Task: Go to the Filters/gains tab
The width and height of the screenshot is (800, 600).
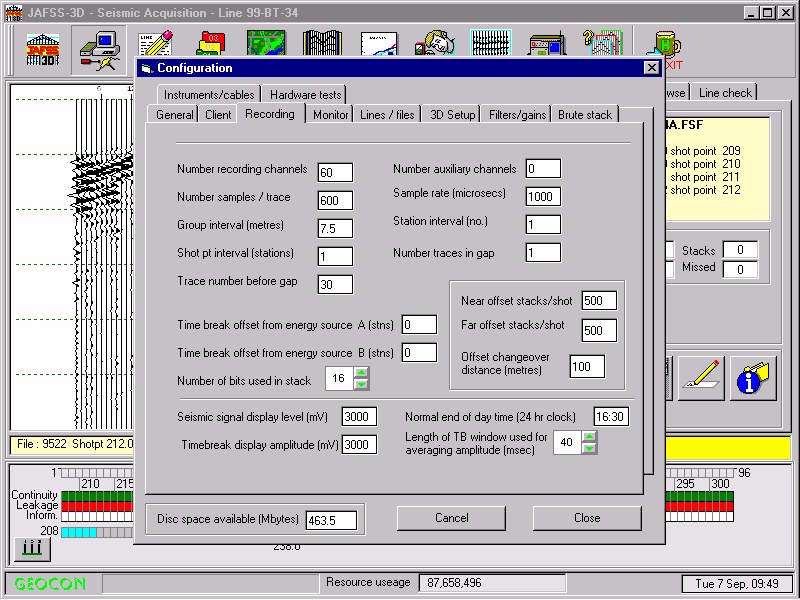Action: click(x=517, y=114)
